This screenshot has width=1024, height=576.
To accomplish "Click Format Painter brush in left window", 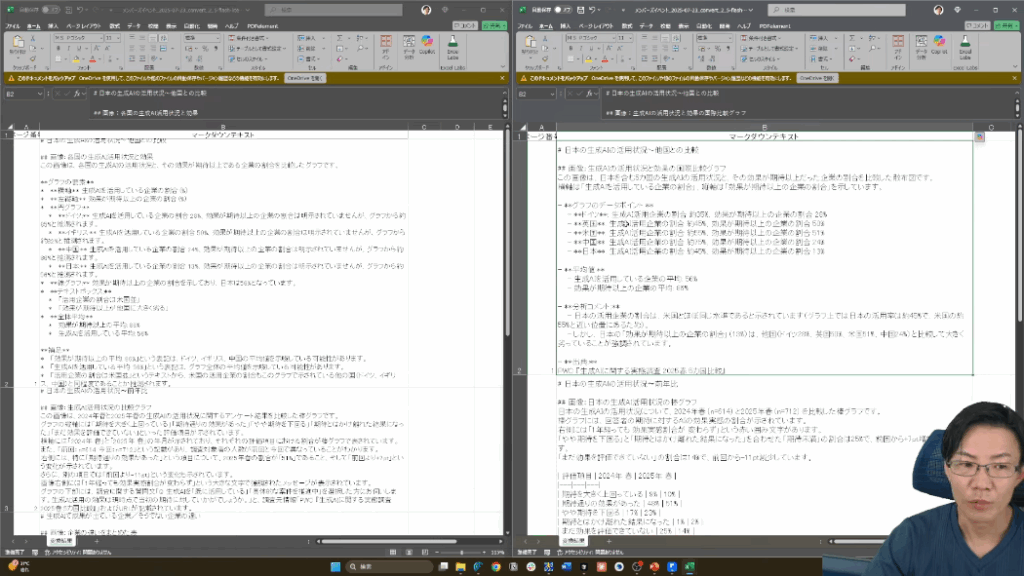I will (x=33, y=58).
